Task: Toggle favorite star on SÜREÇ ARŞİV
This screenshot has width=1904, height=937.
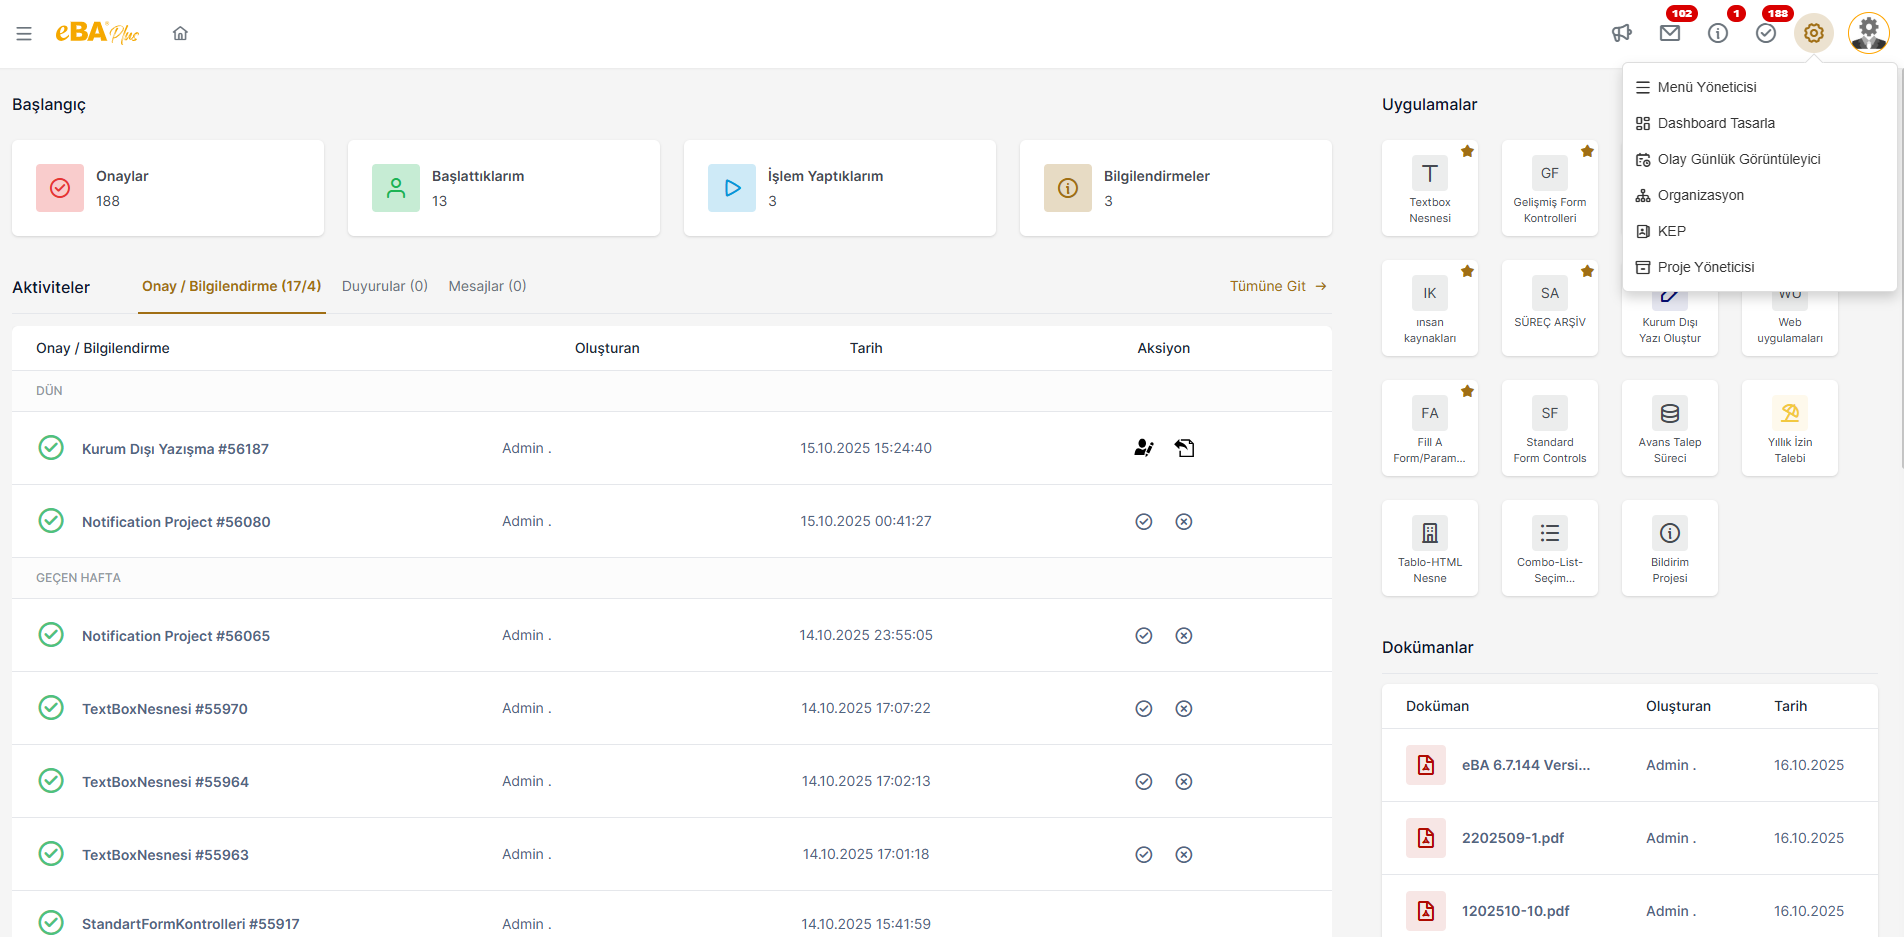Action: [1587, 272]
